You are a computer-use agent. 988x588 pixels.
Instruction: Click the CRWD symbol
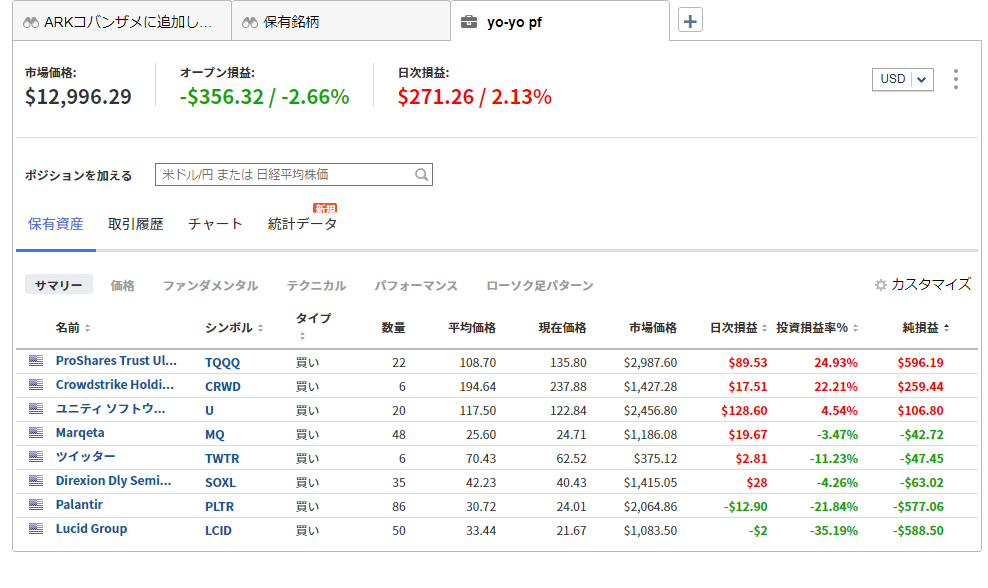[222, 386]
